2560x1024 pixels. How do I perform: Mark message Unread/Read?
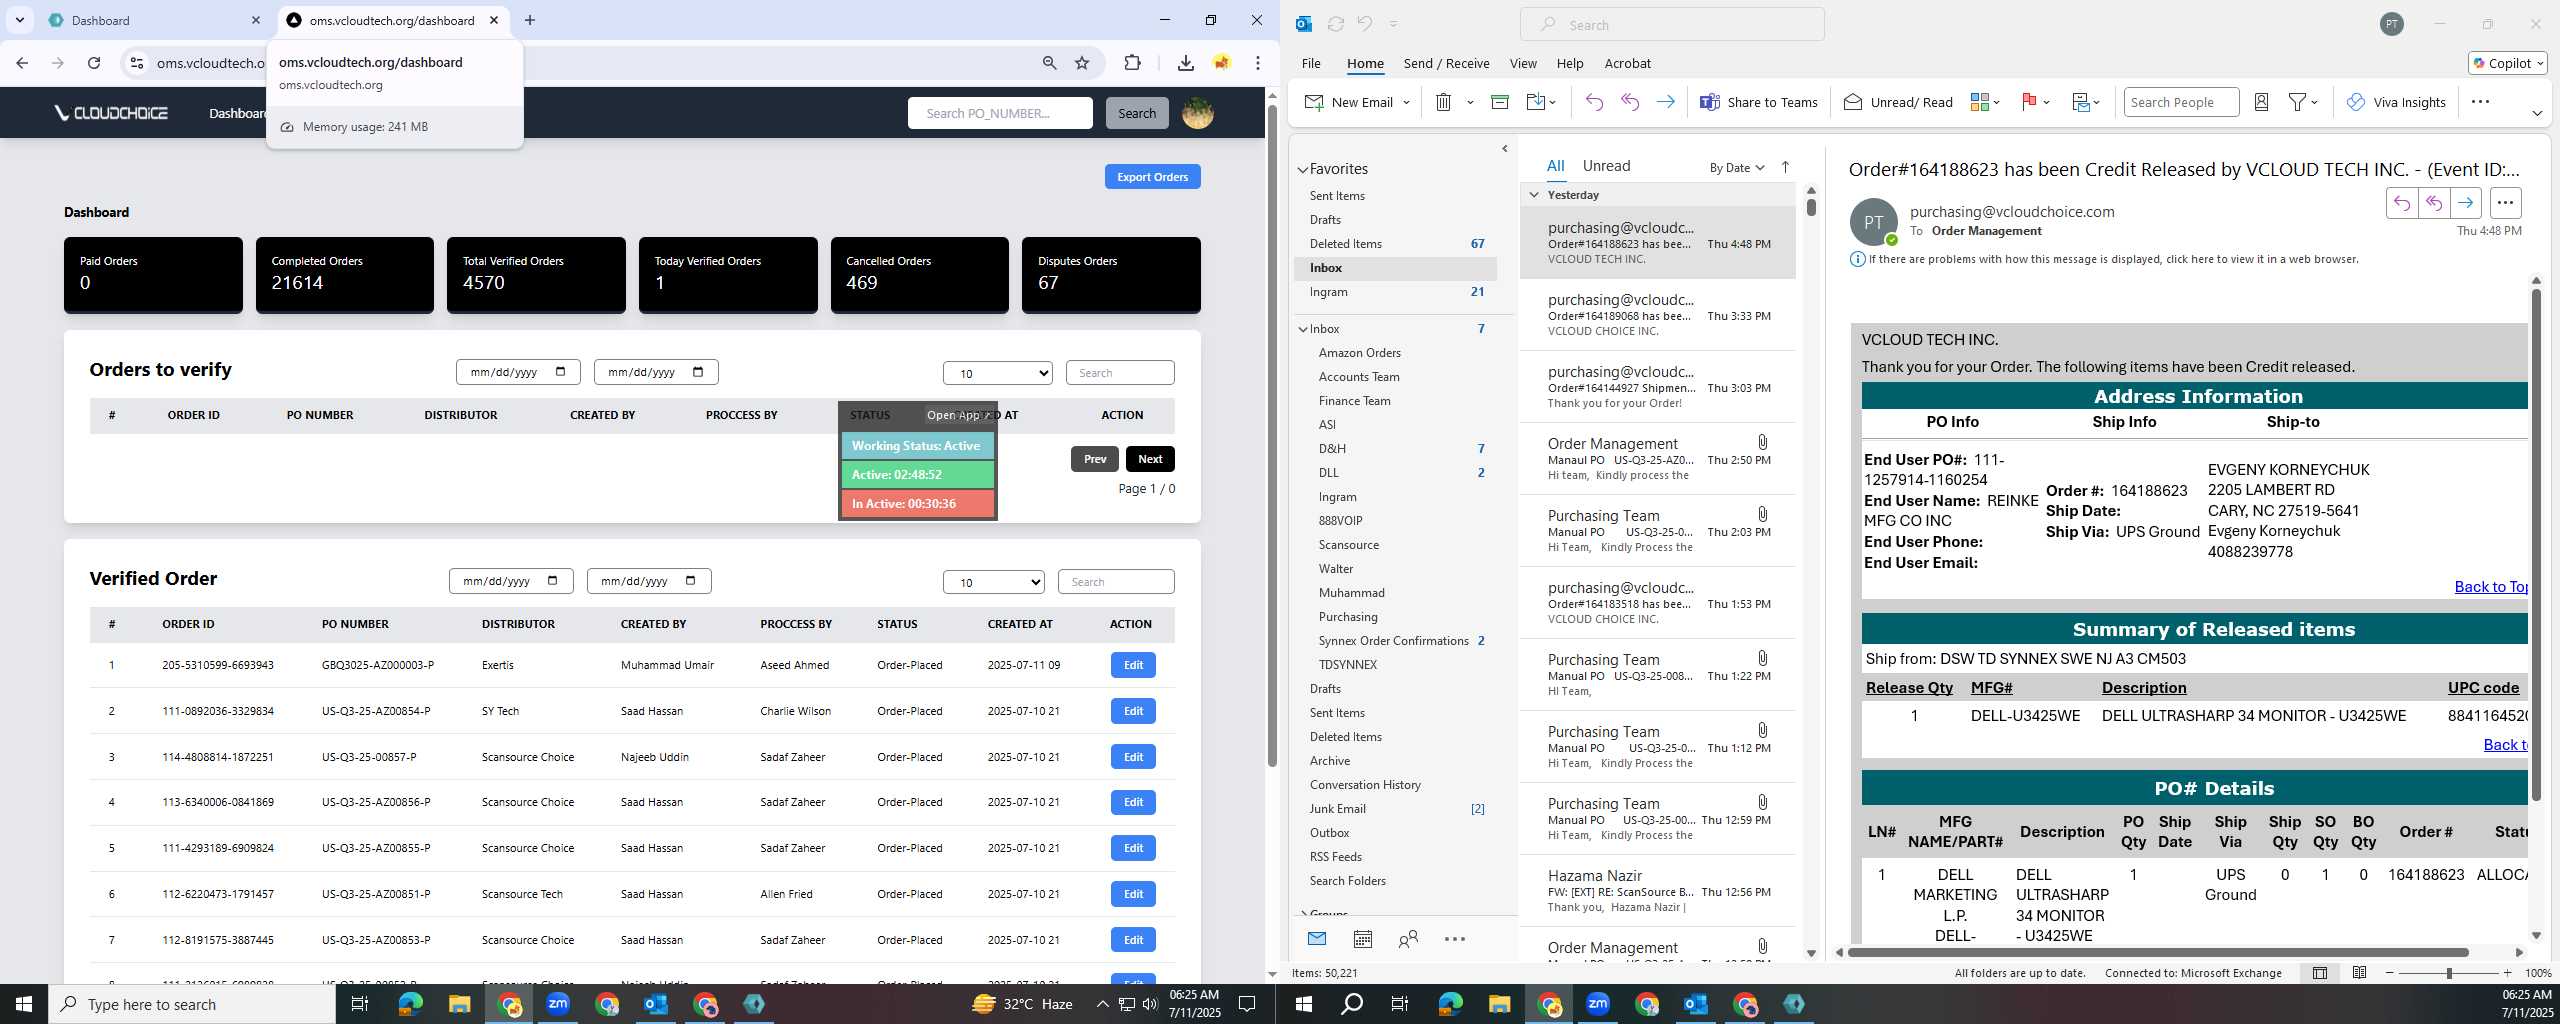tap(1898, 102)
